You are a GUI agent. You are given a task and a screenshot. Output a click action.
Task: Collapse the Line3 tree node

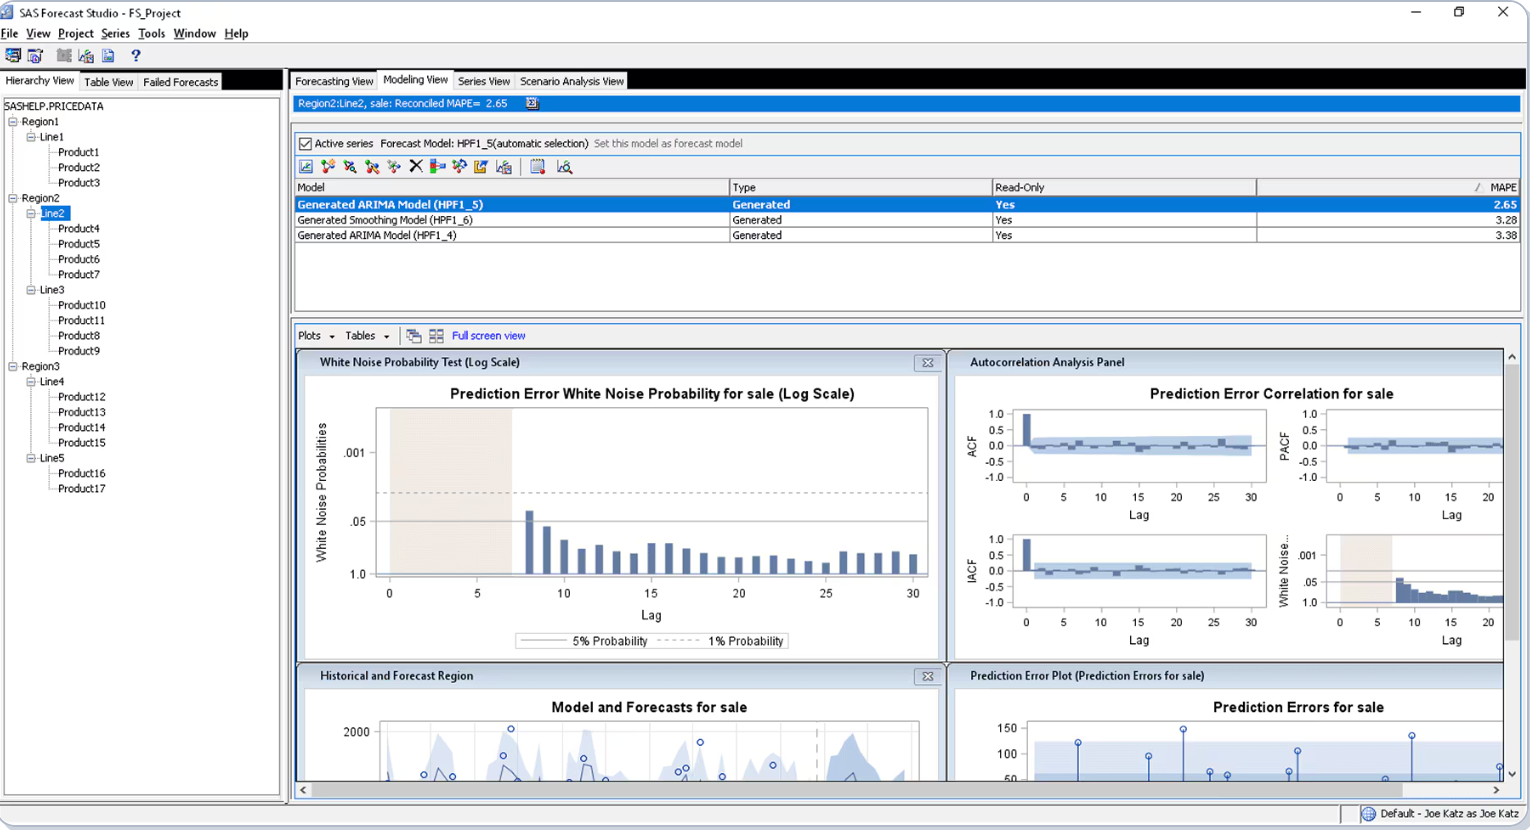click(31, 290)
